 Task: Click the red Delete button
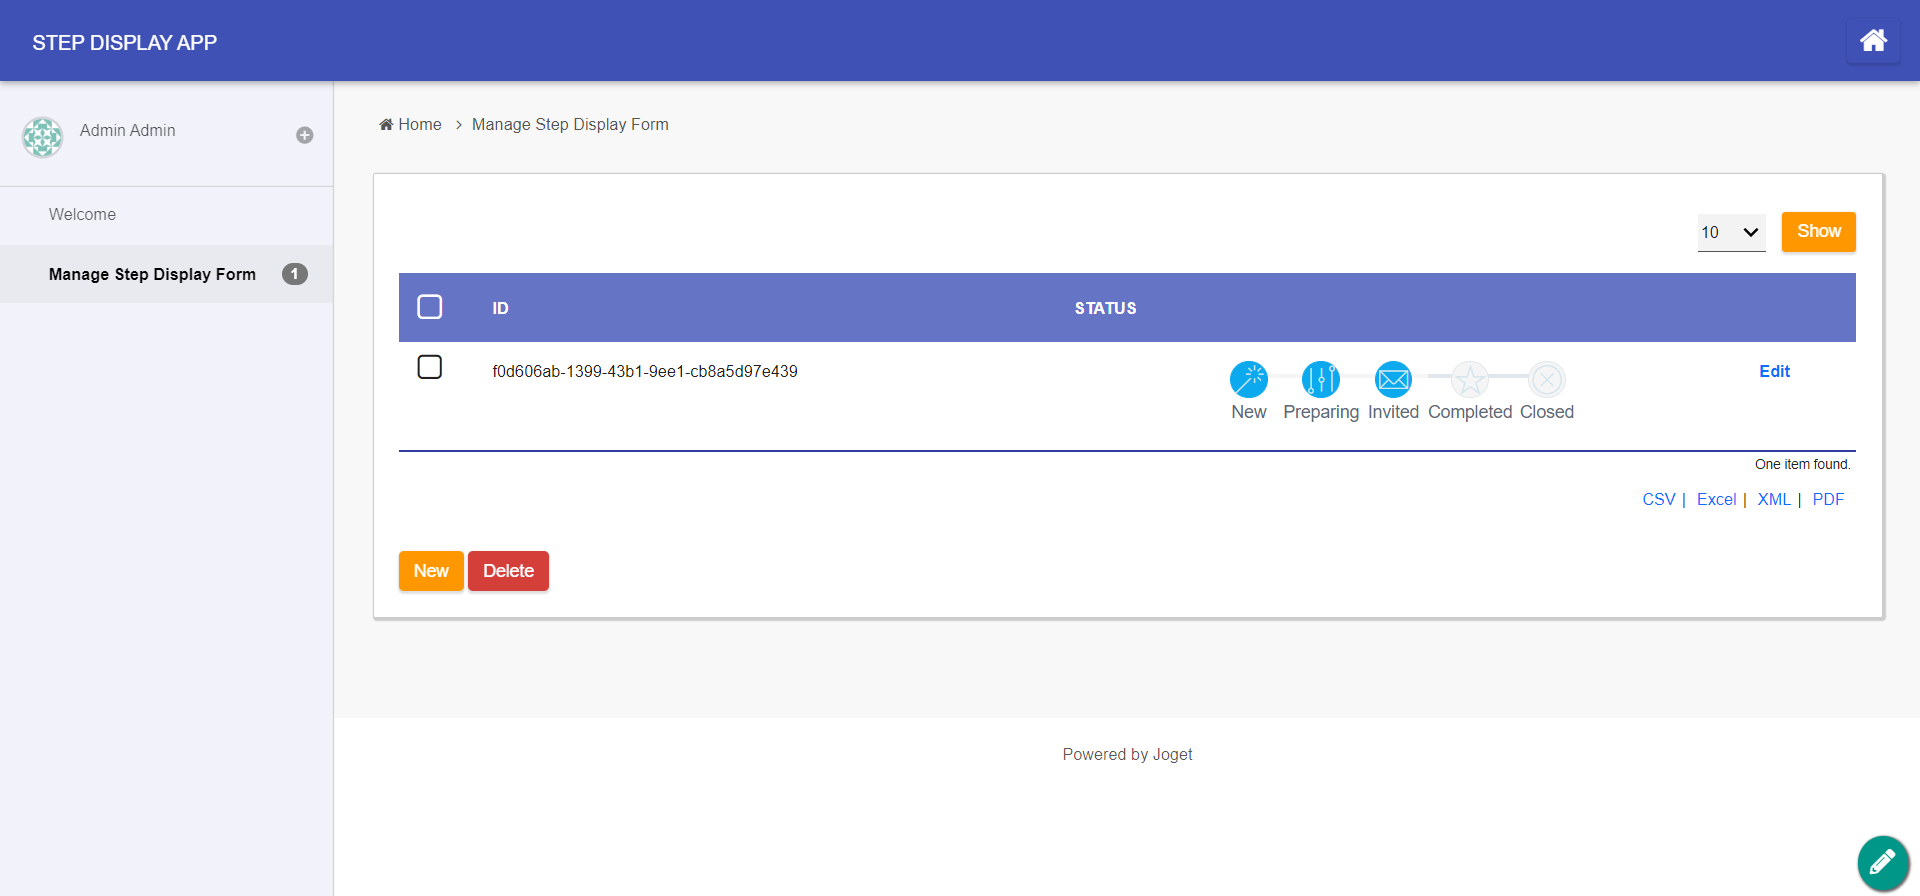pyautogui.click(x=509, y=571)
